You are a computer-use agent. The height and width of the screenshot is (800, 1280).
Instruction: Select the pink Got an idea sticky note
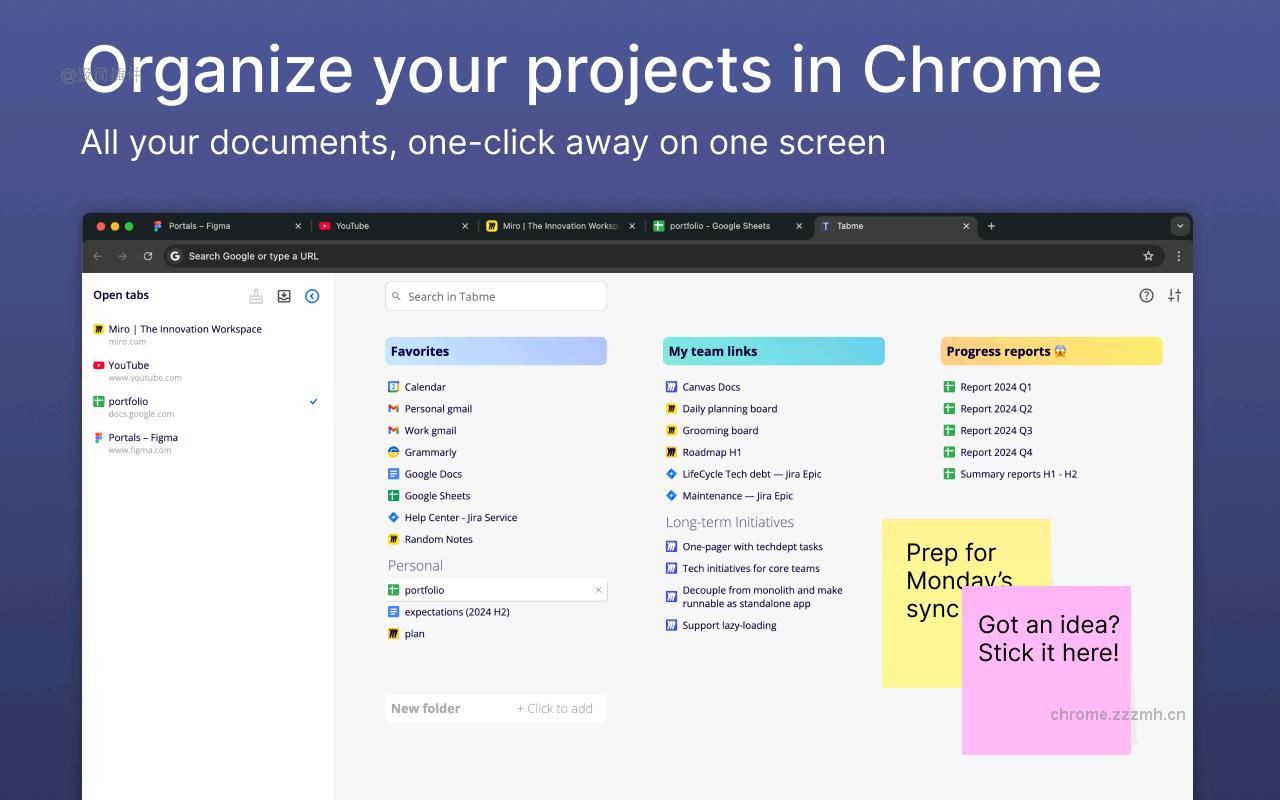click(1046, 670)
